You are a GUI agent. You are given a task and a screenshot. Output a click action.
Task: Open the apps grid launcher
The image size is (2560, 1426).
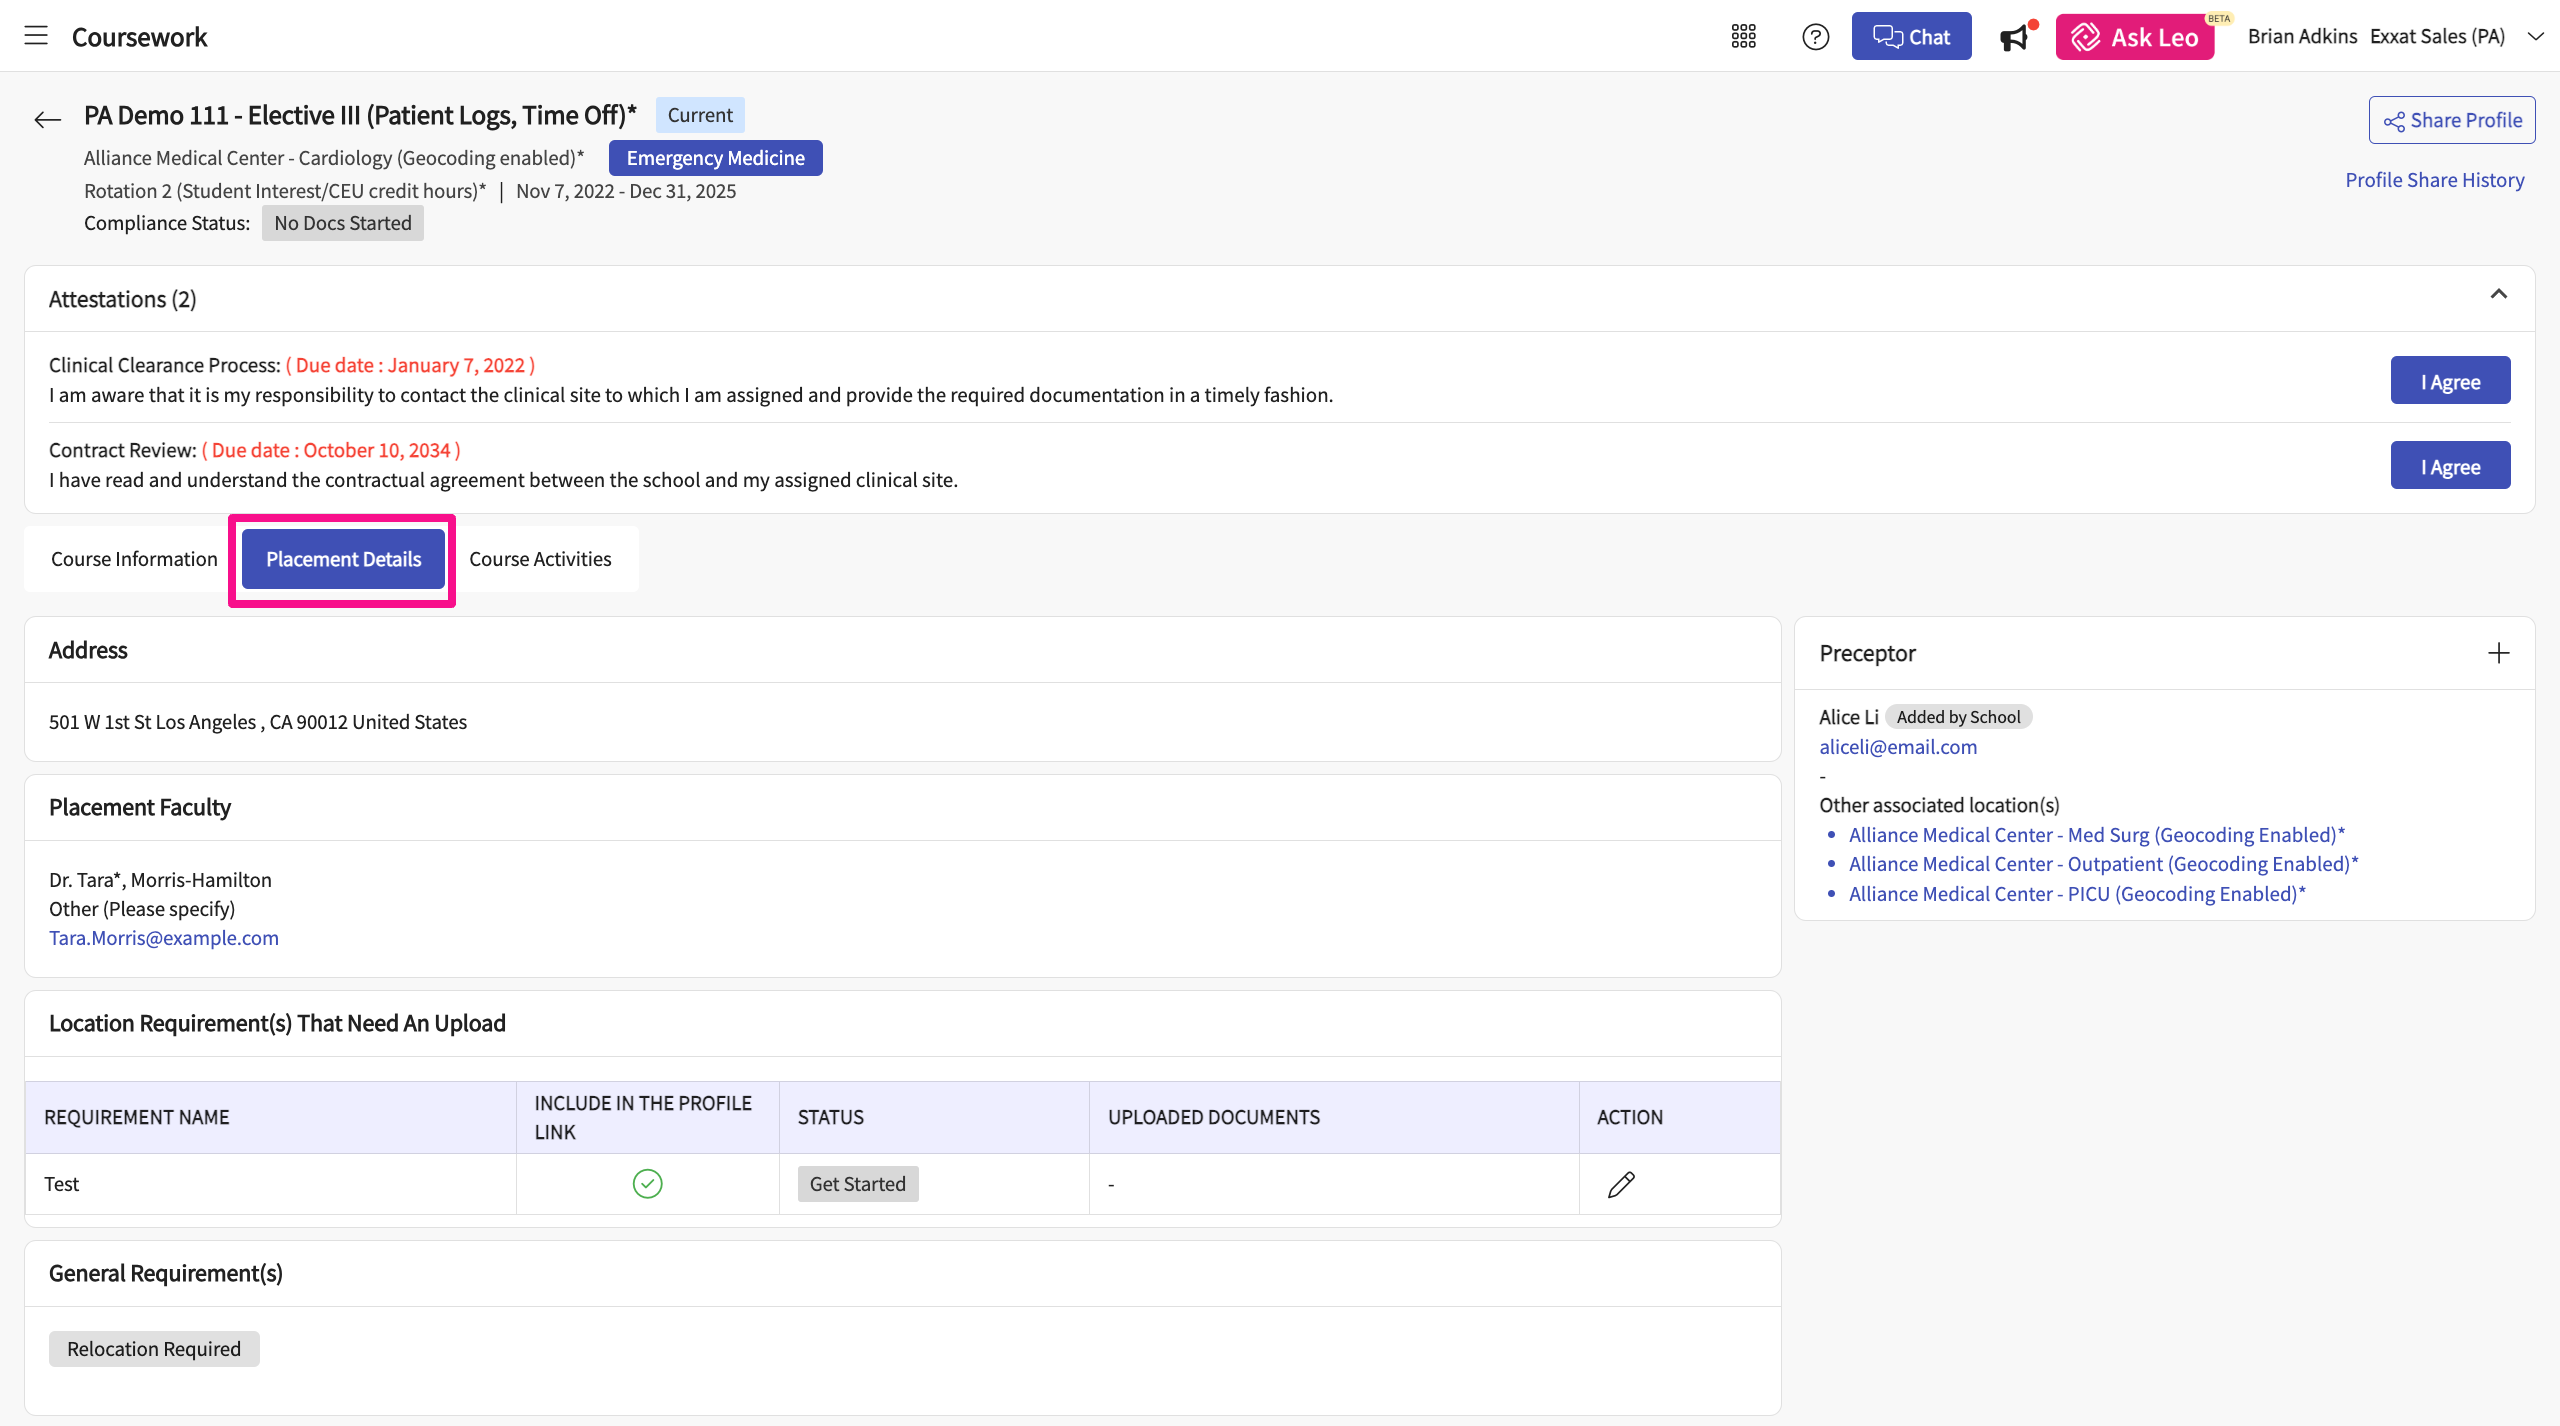tap(1743, 37)
